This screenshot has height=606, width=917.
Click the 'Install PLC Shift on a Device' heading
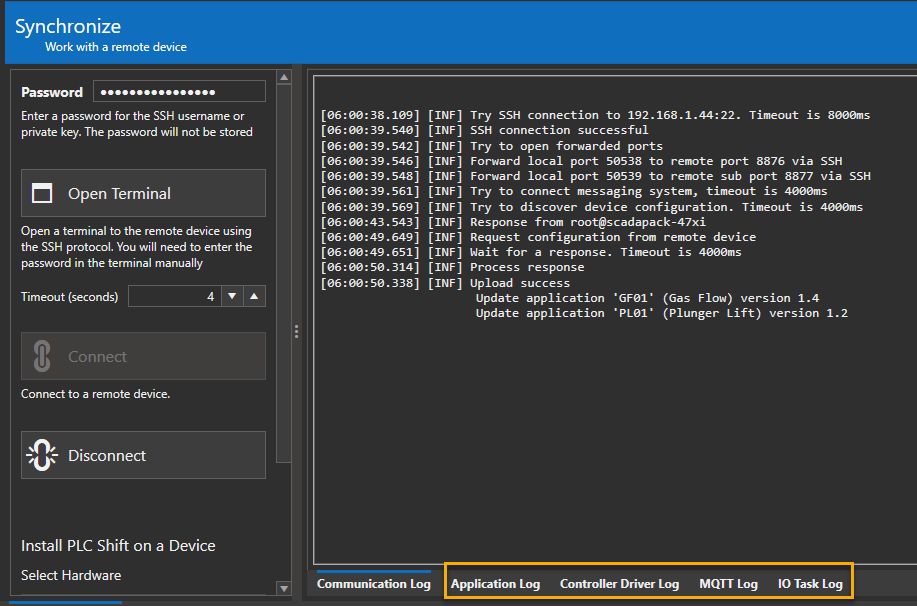point(118,546)
